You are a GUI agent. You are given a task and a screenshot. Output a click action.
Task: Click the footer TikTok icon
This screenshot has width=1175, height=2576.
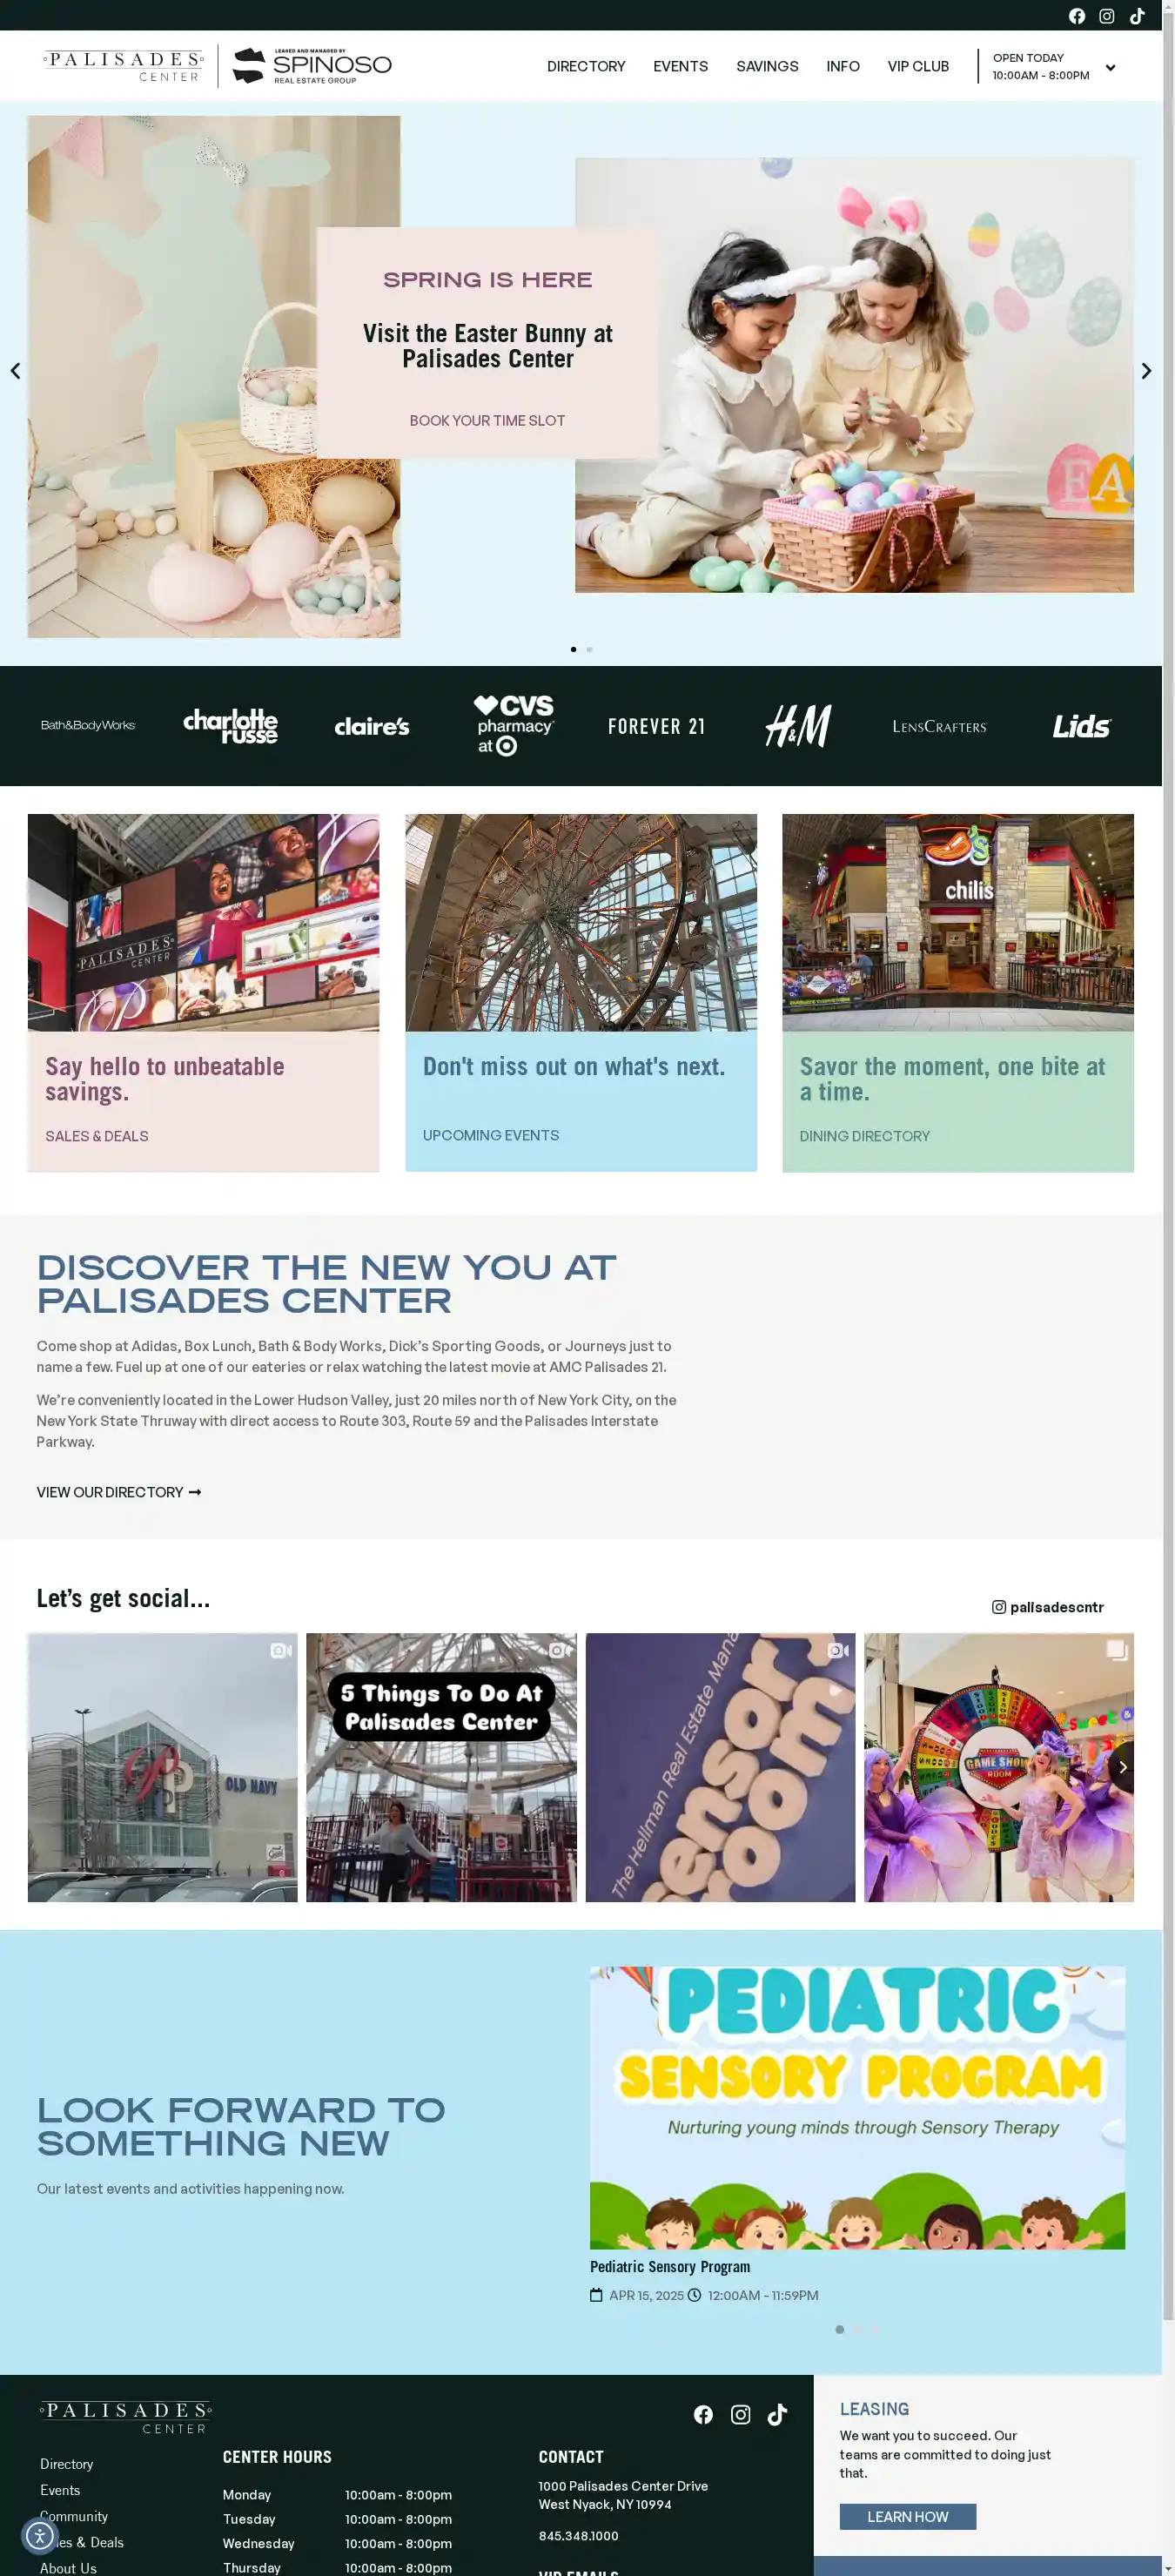point(777,2414)
